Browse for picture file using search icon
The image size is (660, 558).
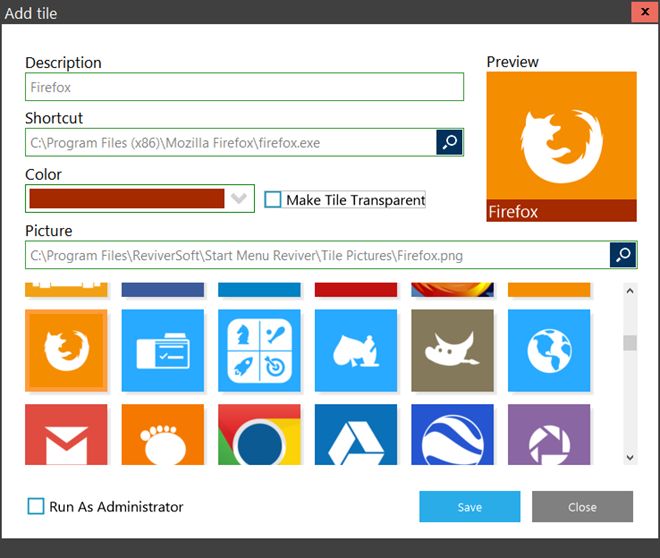click(623, 255)
